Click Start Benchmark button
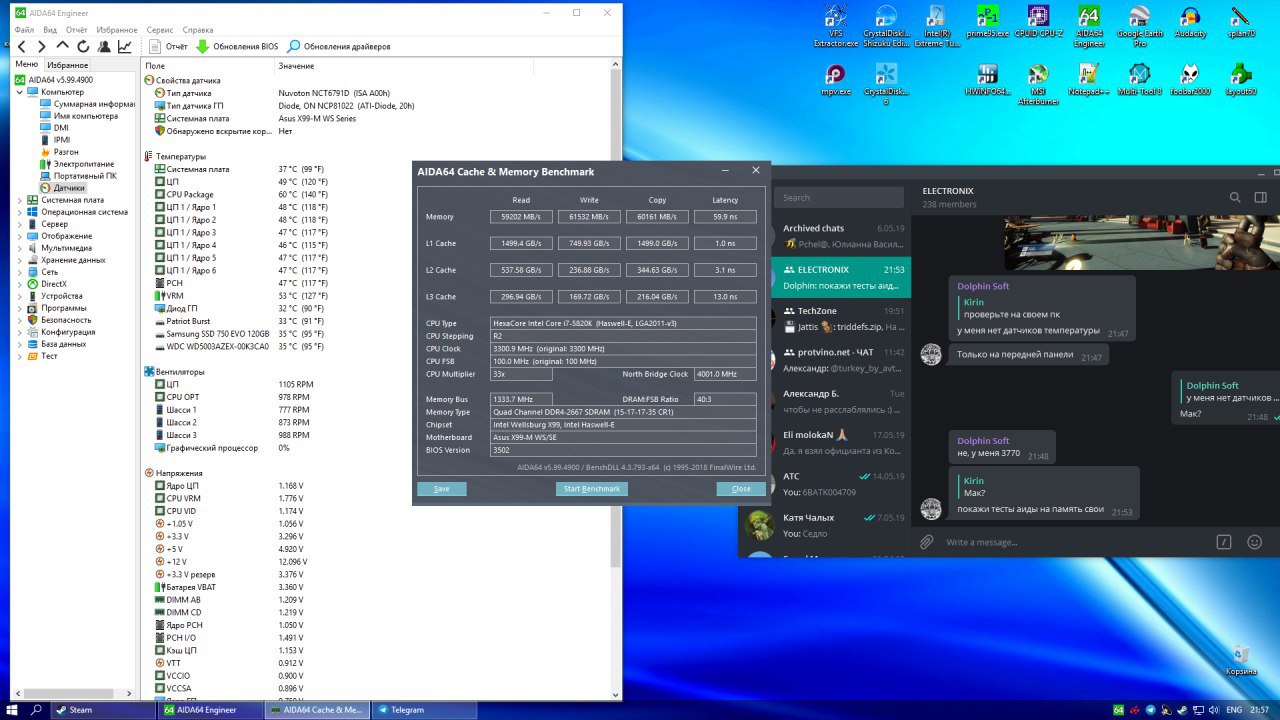Viewport: 1280px width, 720px height. click(x=592, y=489)
